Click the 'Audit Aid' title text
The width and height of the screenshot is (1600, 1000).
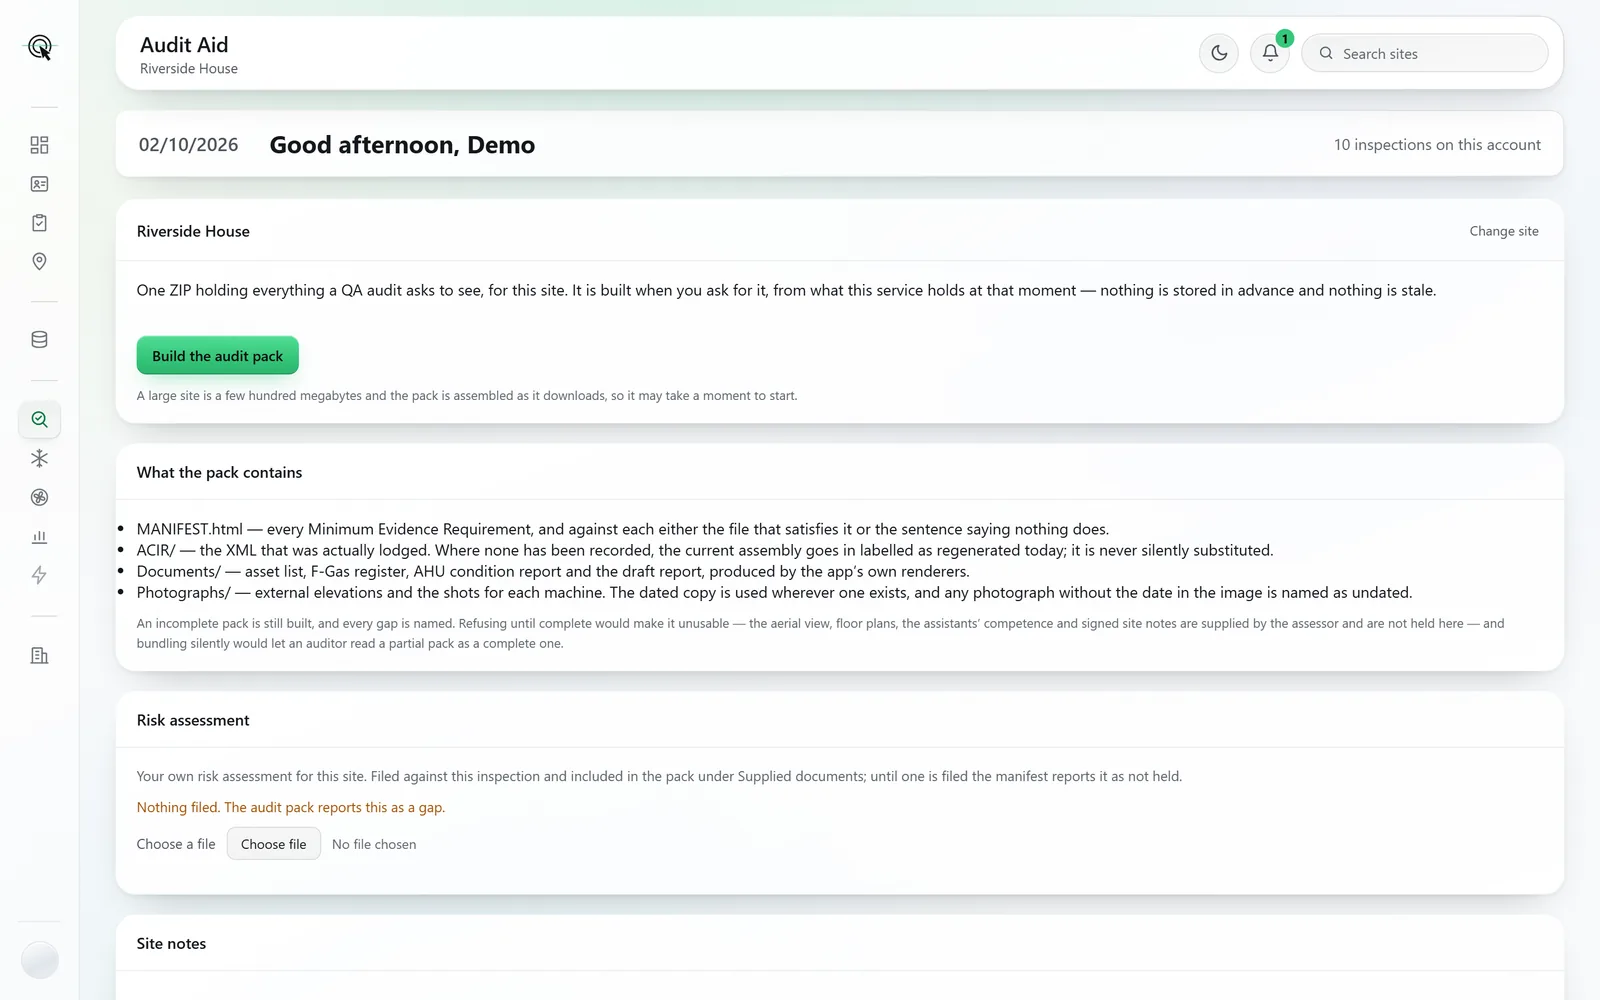pyautogui.click(x=184, y=45)
